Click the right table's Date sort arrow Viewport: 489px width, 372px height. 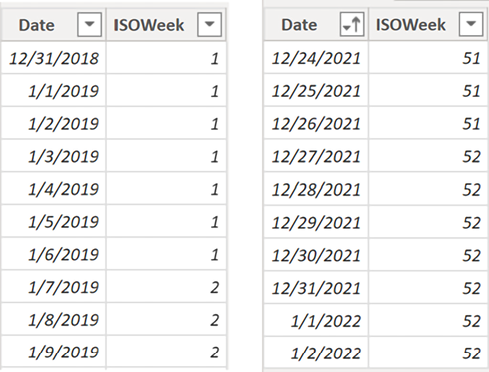coord(352,24)
